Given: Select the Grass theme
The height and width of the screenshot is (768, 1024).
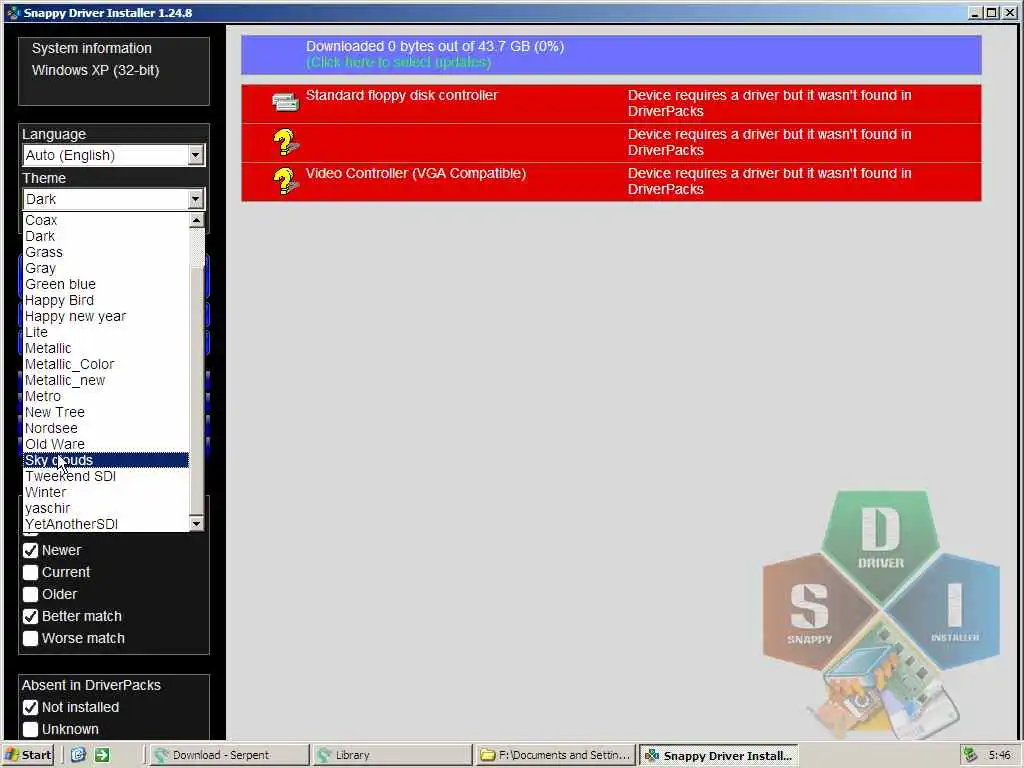Looking at the screenshot, I should point(106,252).
